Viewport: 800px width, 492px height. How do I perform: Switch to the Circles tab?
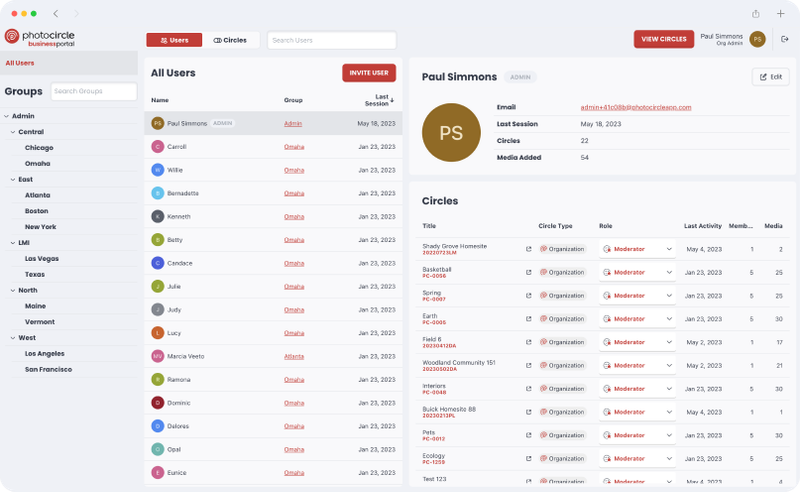pyautogui.click(x=230, y=40)
